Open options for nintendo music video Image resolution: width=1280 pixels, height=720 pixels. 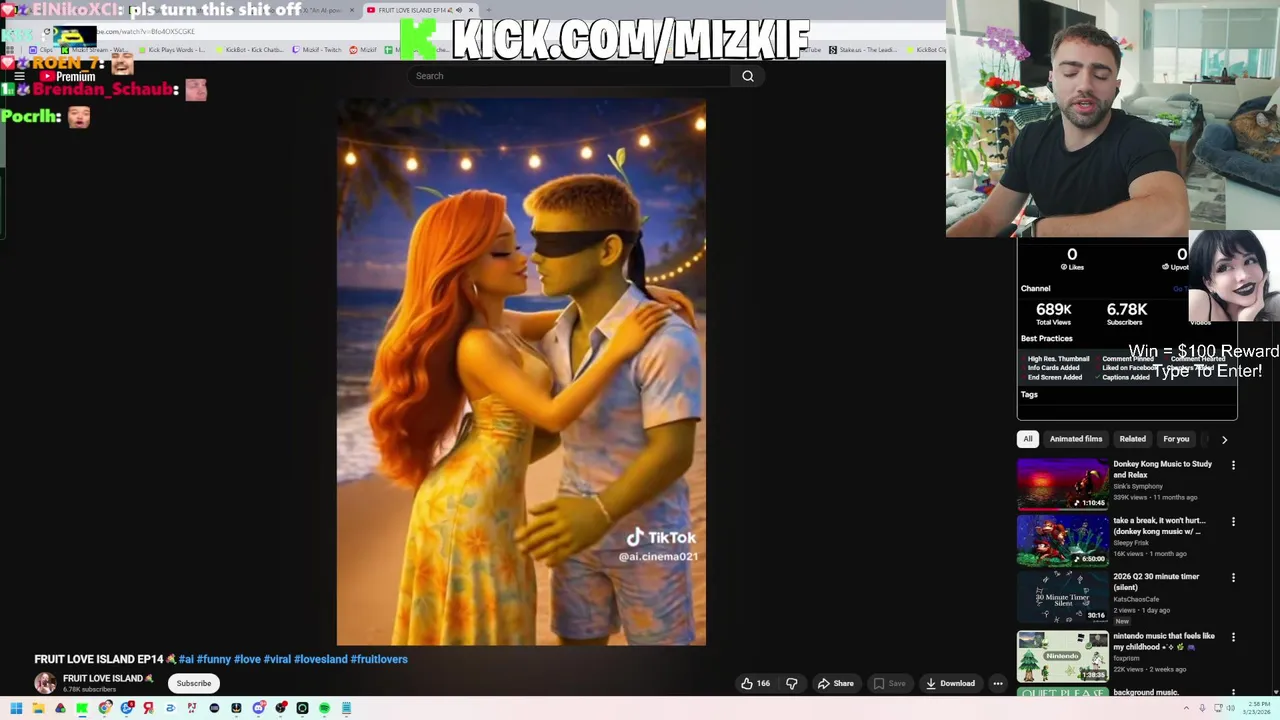[x=1233, y=637]
